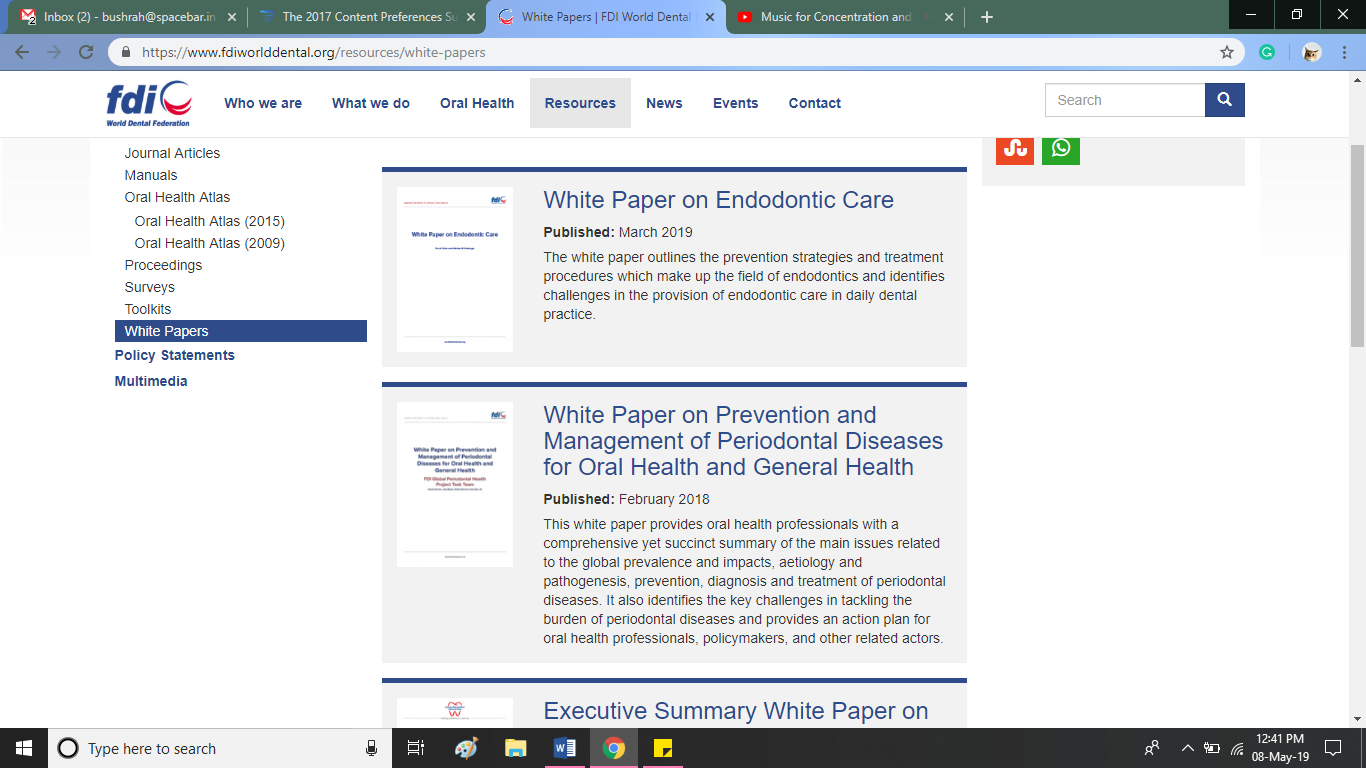Click the Windows Start button

[24, 748]
